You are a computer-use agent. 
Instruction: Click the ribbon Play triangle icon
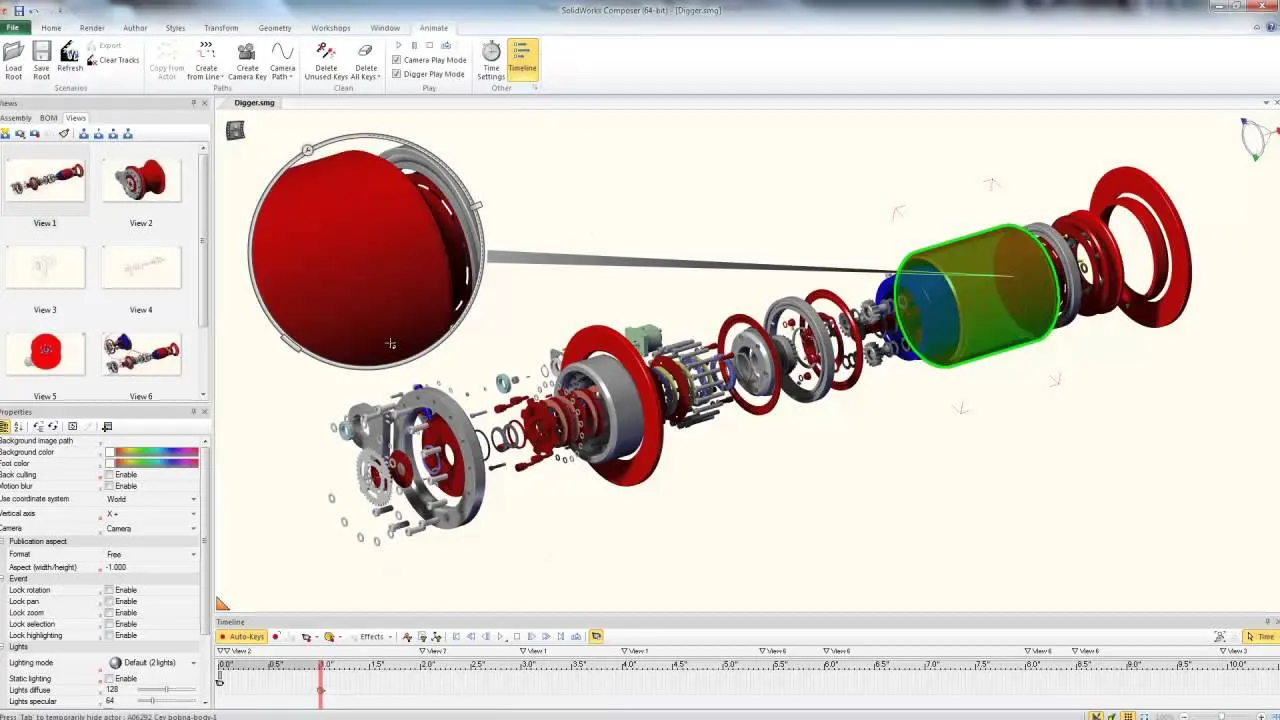click(398, 46)
